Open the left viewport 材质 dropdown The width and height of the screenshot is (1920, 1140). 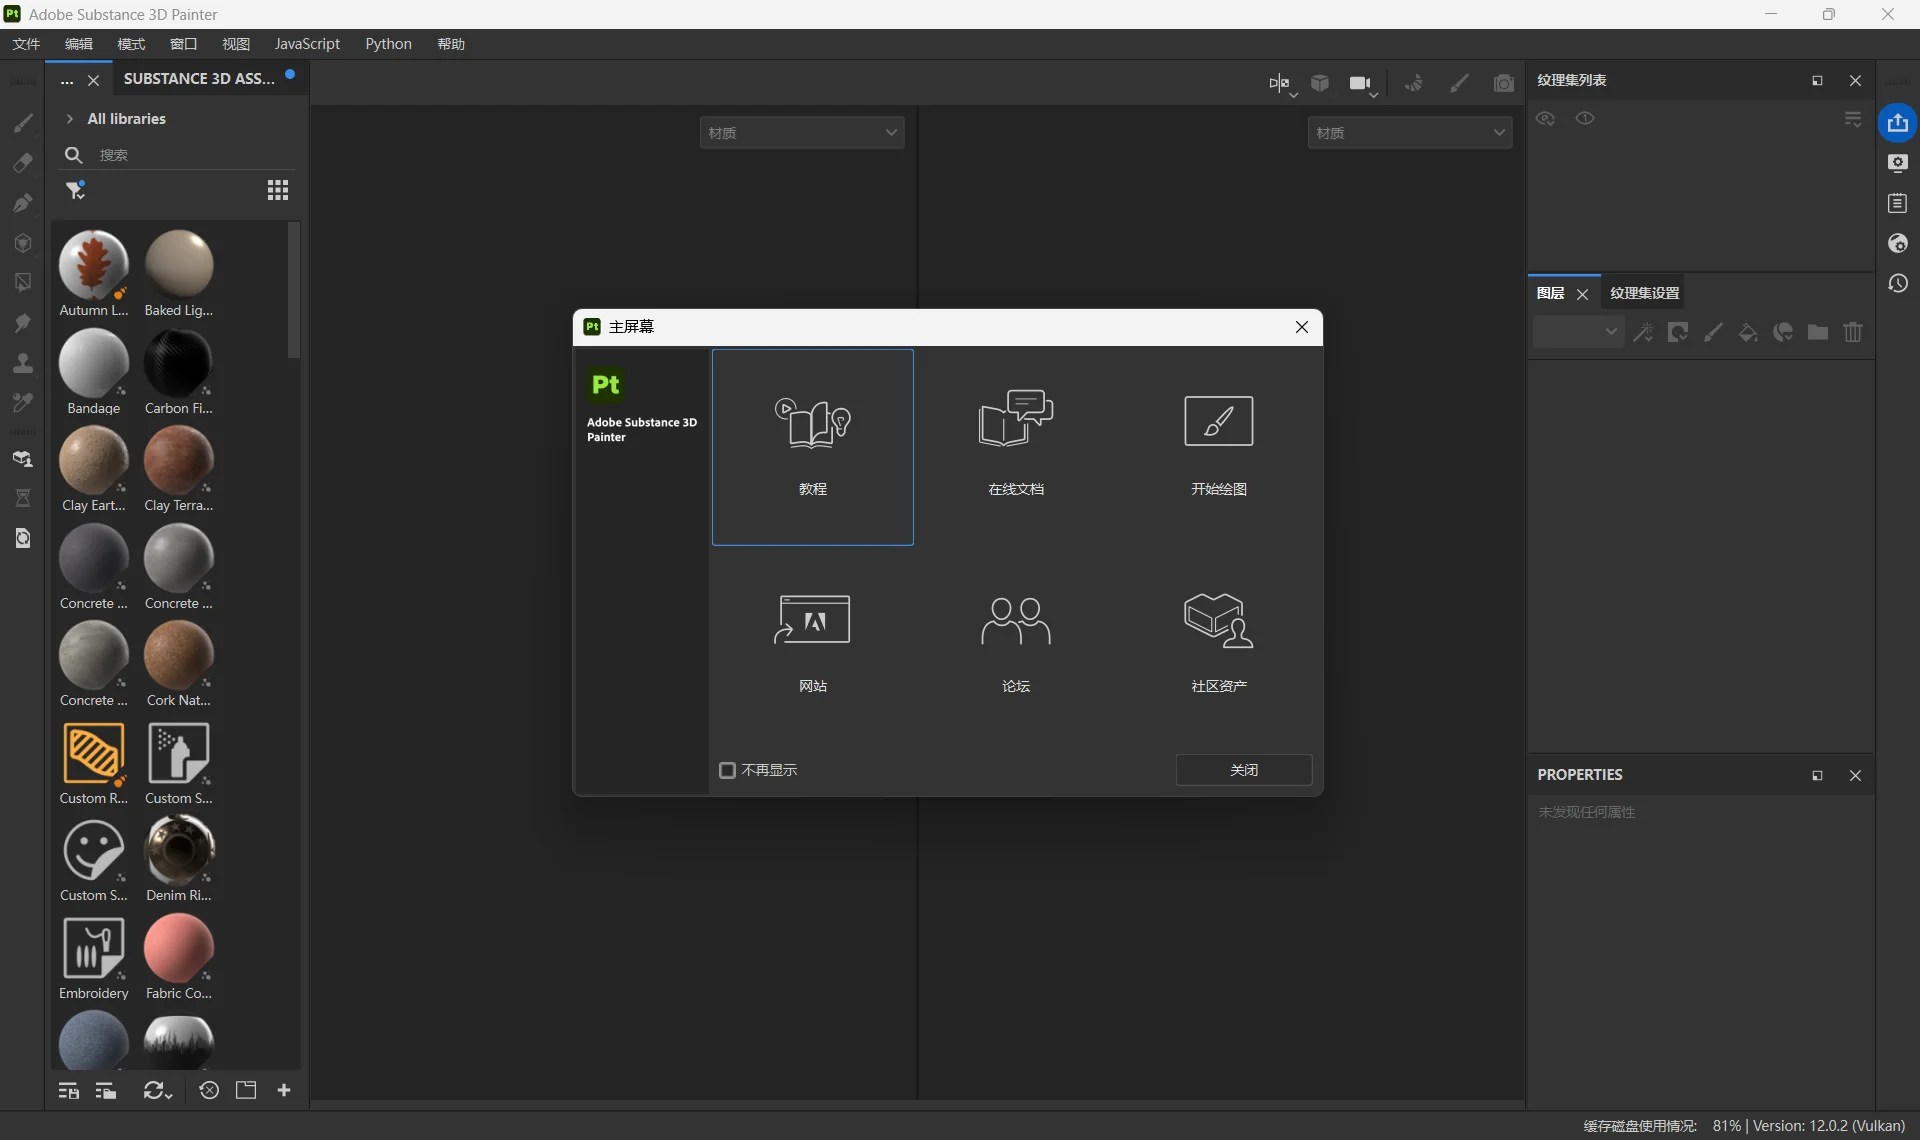click(x=802, y=133)
